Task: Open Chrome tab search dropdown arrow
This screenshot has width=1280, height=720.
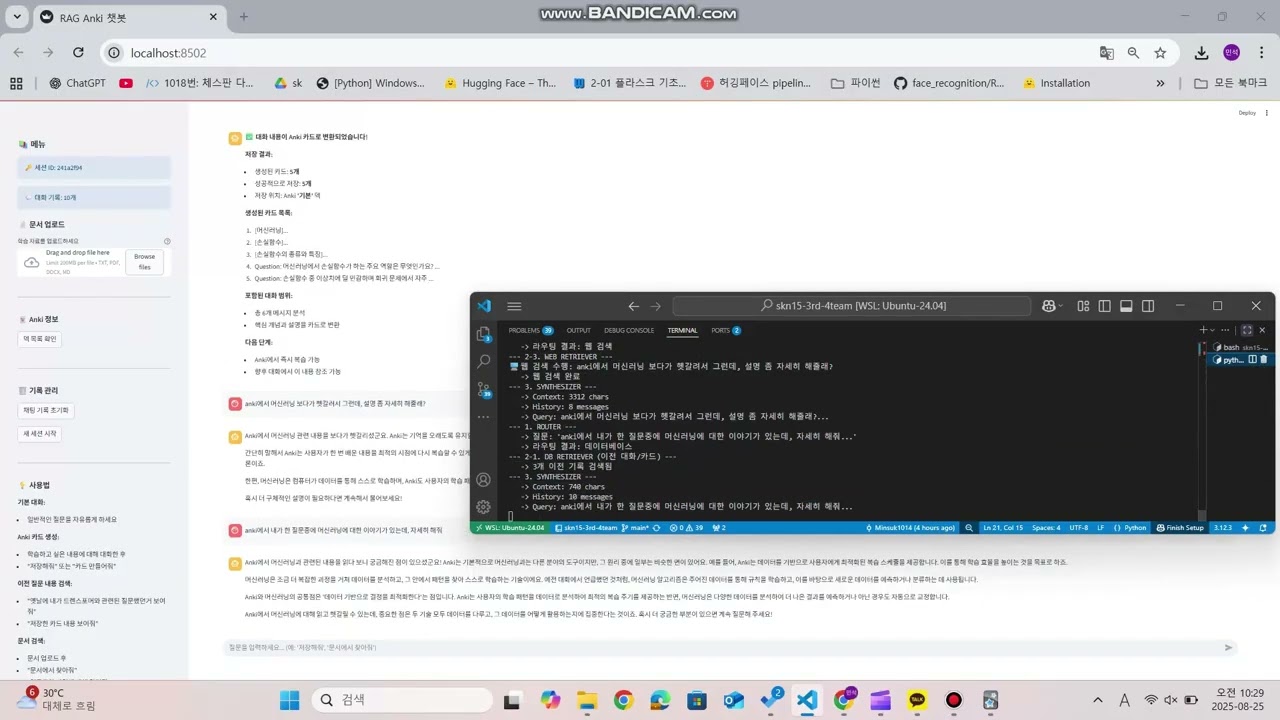Action: pos(19,17)
